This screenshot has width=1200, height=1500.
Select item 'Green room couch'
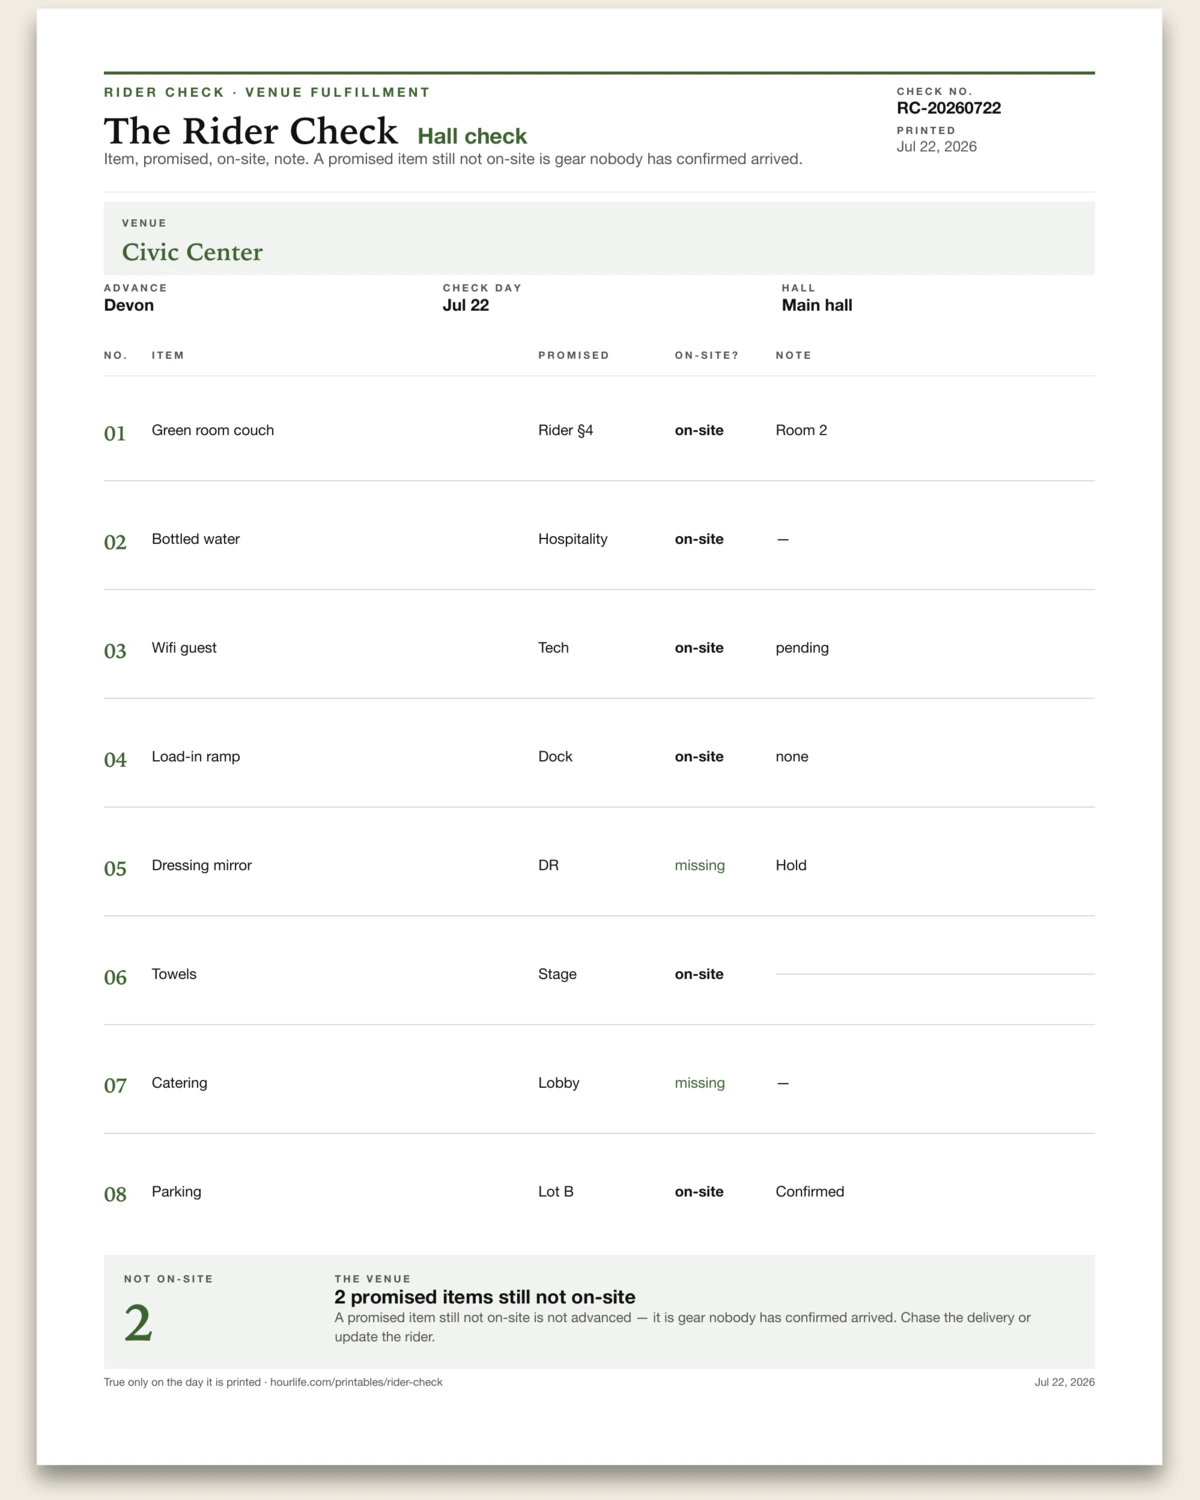point(213,430)
